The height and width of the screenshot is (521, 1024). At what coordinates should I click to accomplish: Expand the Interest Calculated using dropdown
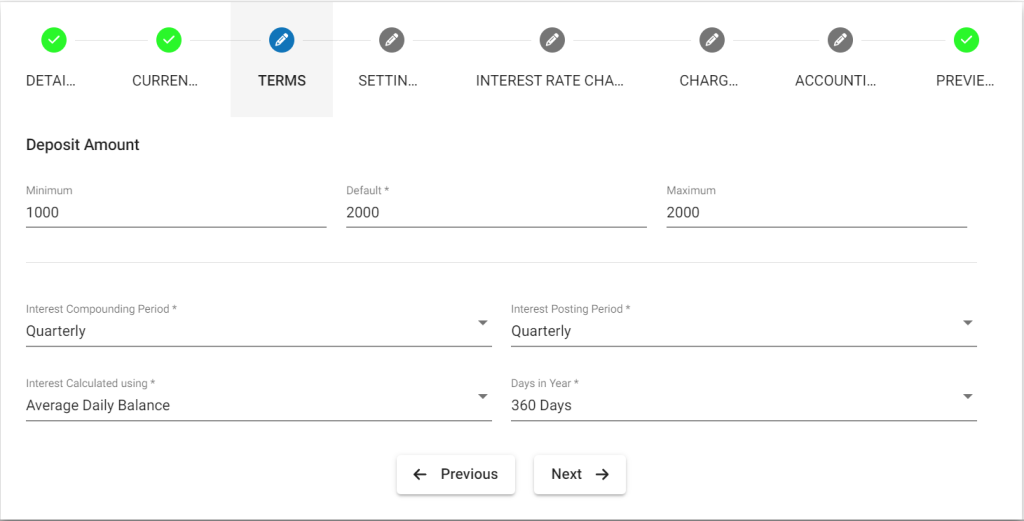point(259,398)
